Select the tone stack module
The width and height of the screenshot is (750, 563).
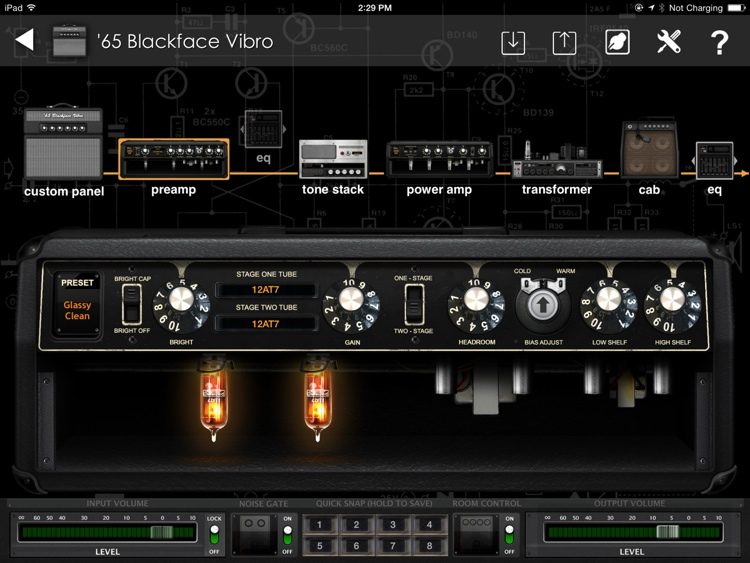click(x=333, y=158)
